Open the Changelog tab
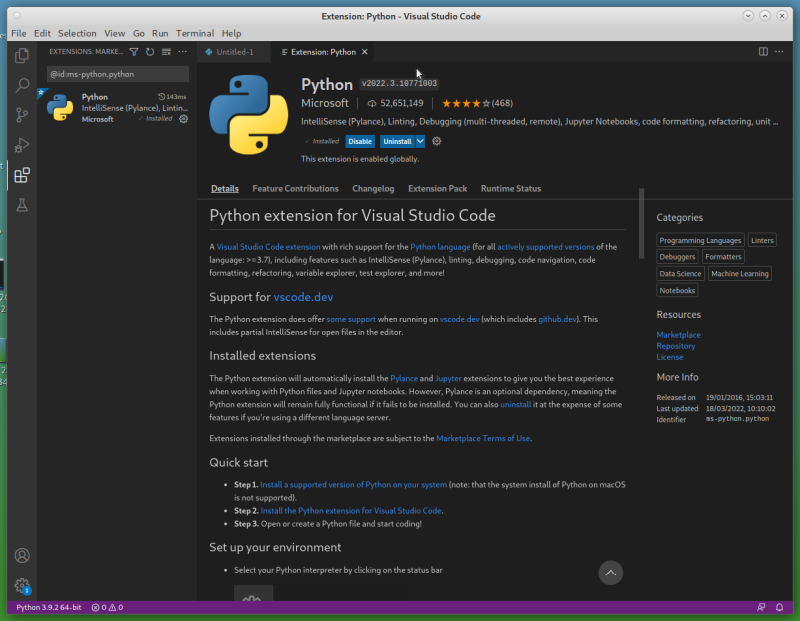 pos(373,188)
